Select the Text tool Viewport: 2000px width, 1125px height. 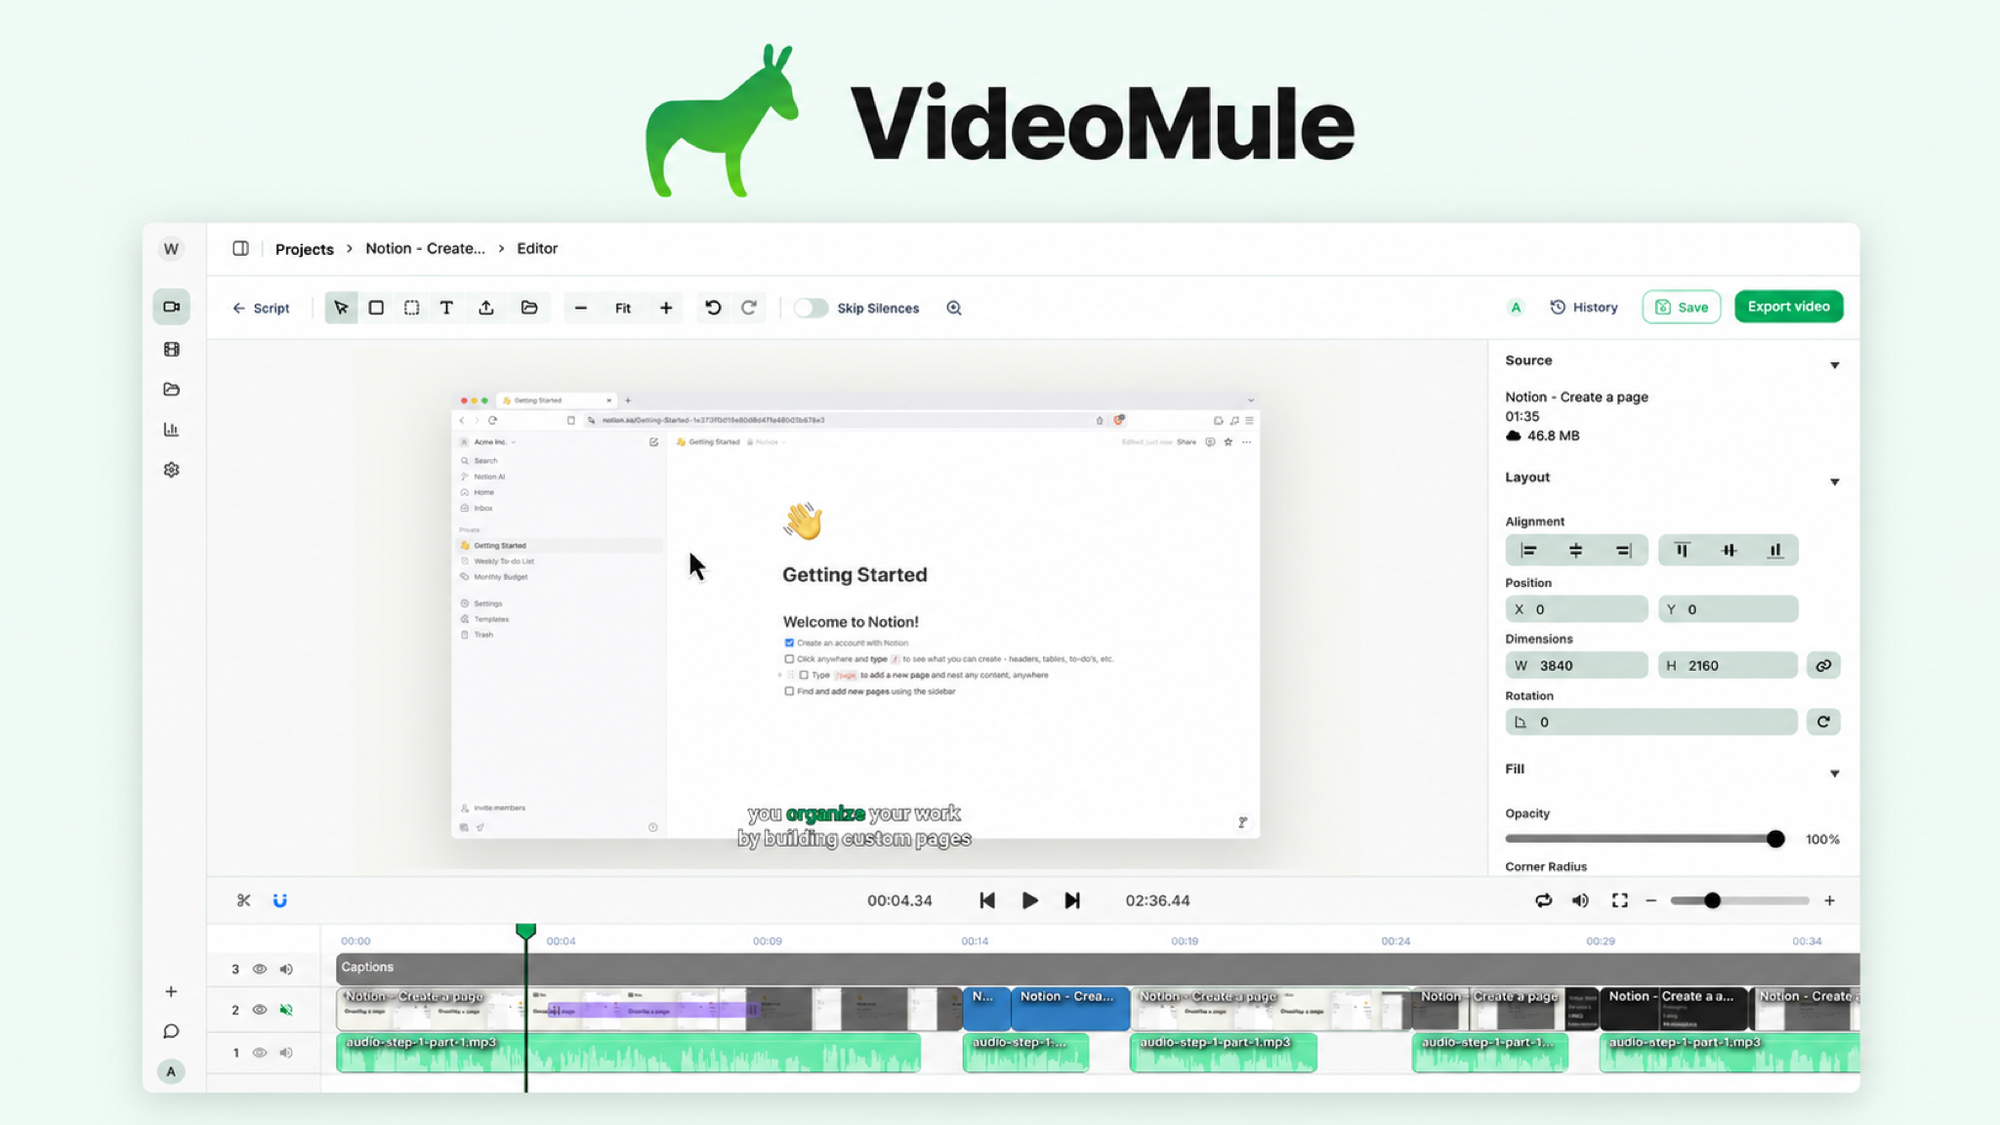446,308
